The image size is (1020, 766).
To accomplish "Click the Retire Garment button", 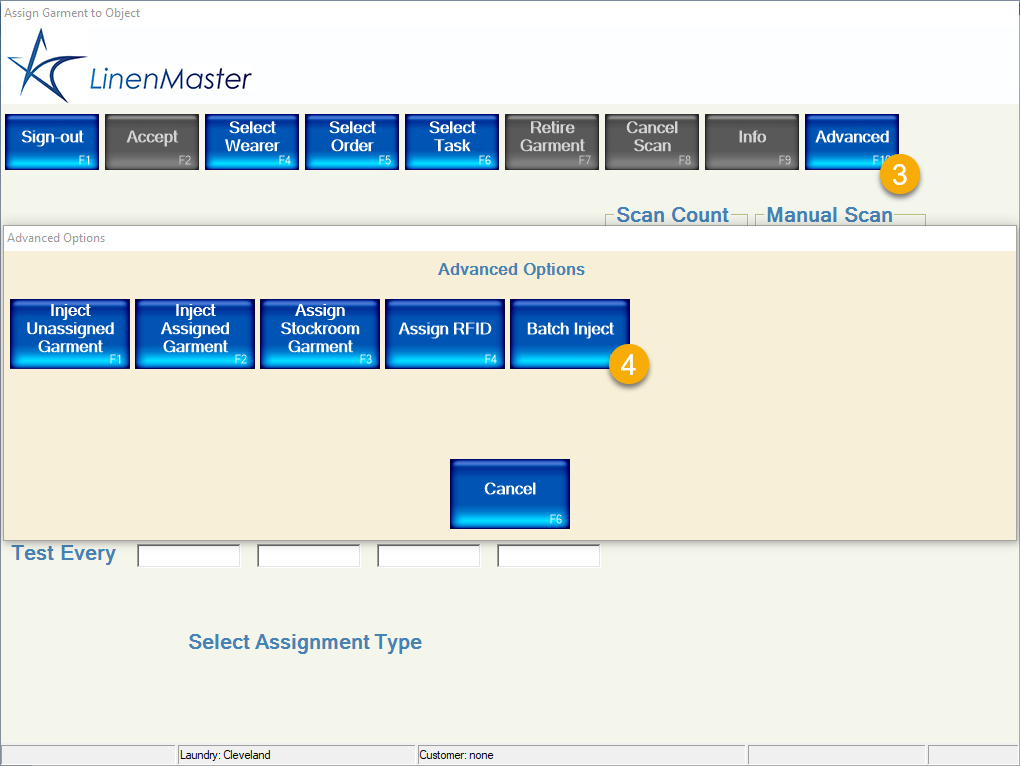I will click(x=552, y=141).
